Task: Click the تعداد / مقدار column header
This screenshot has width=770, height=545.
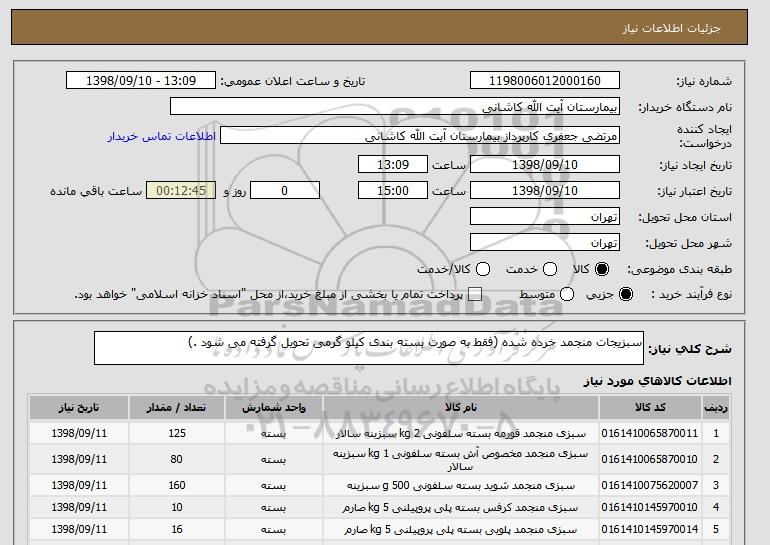Action: click(x=177, y=408)
